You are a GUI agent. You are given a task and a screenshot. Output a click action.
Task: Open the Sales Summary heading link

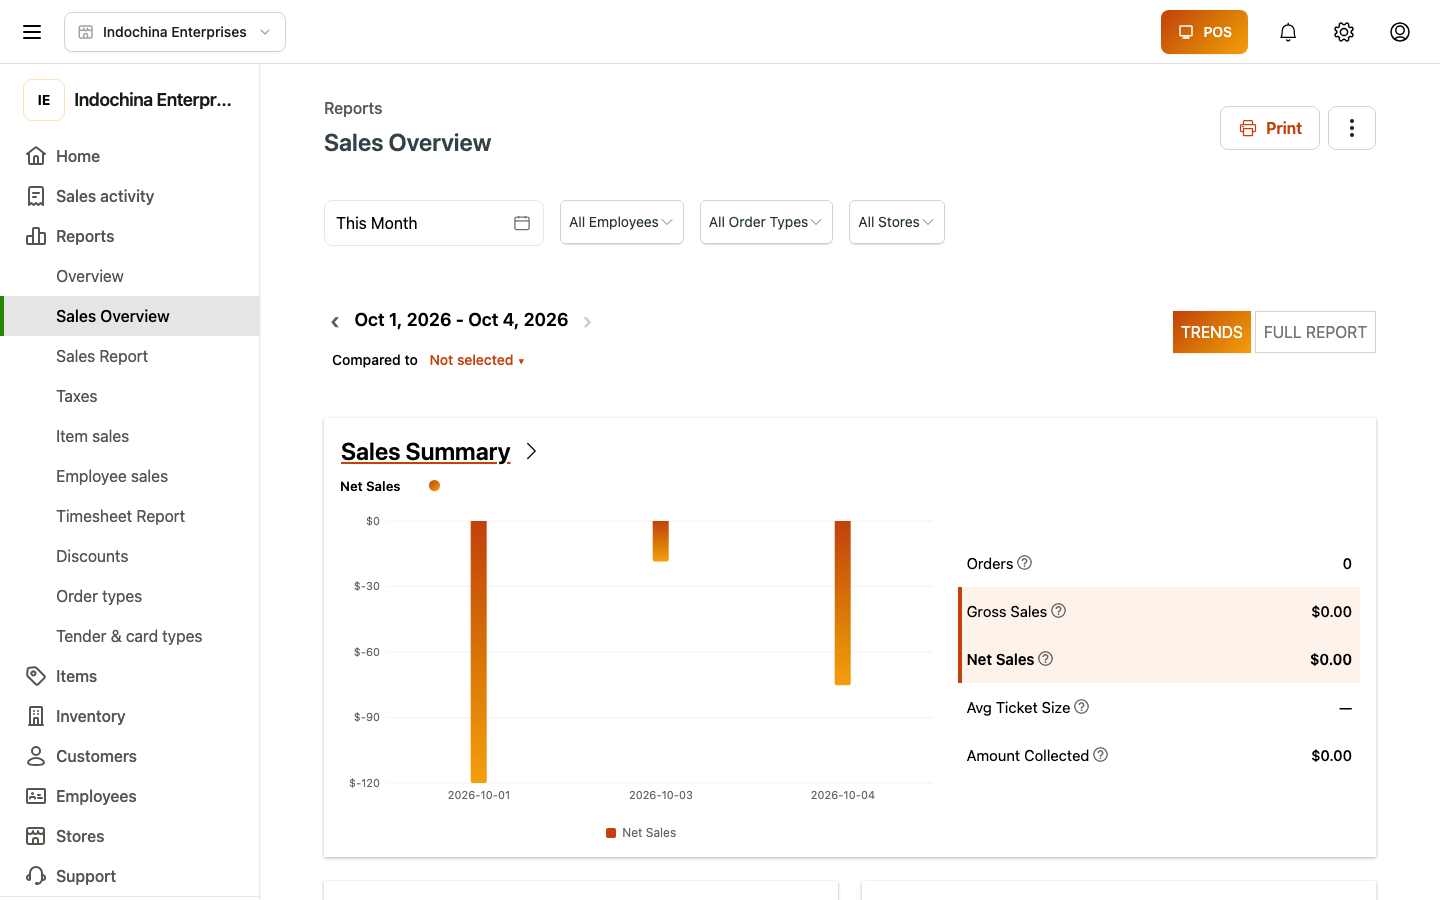click(x=426, y=452)
